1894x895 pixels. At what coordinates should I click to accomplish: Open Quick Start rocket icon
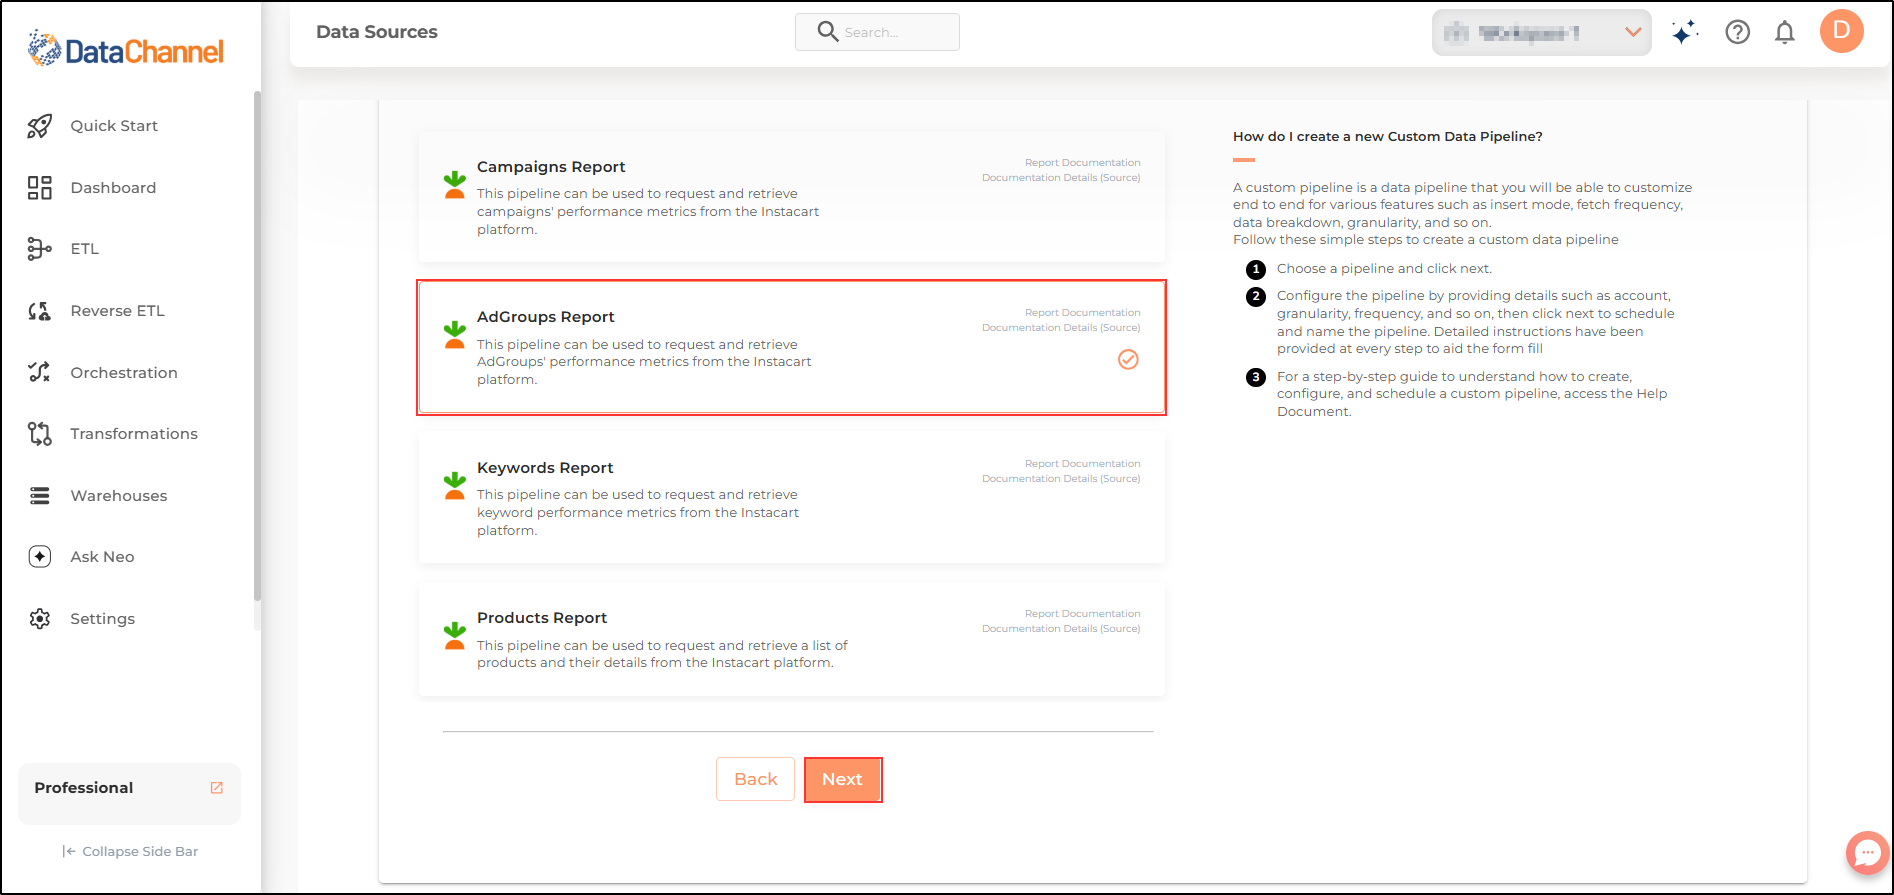coord(39,126)
